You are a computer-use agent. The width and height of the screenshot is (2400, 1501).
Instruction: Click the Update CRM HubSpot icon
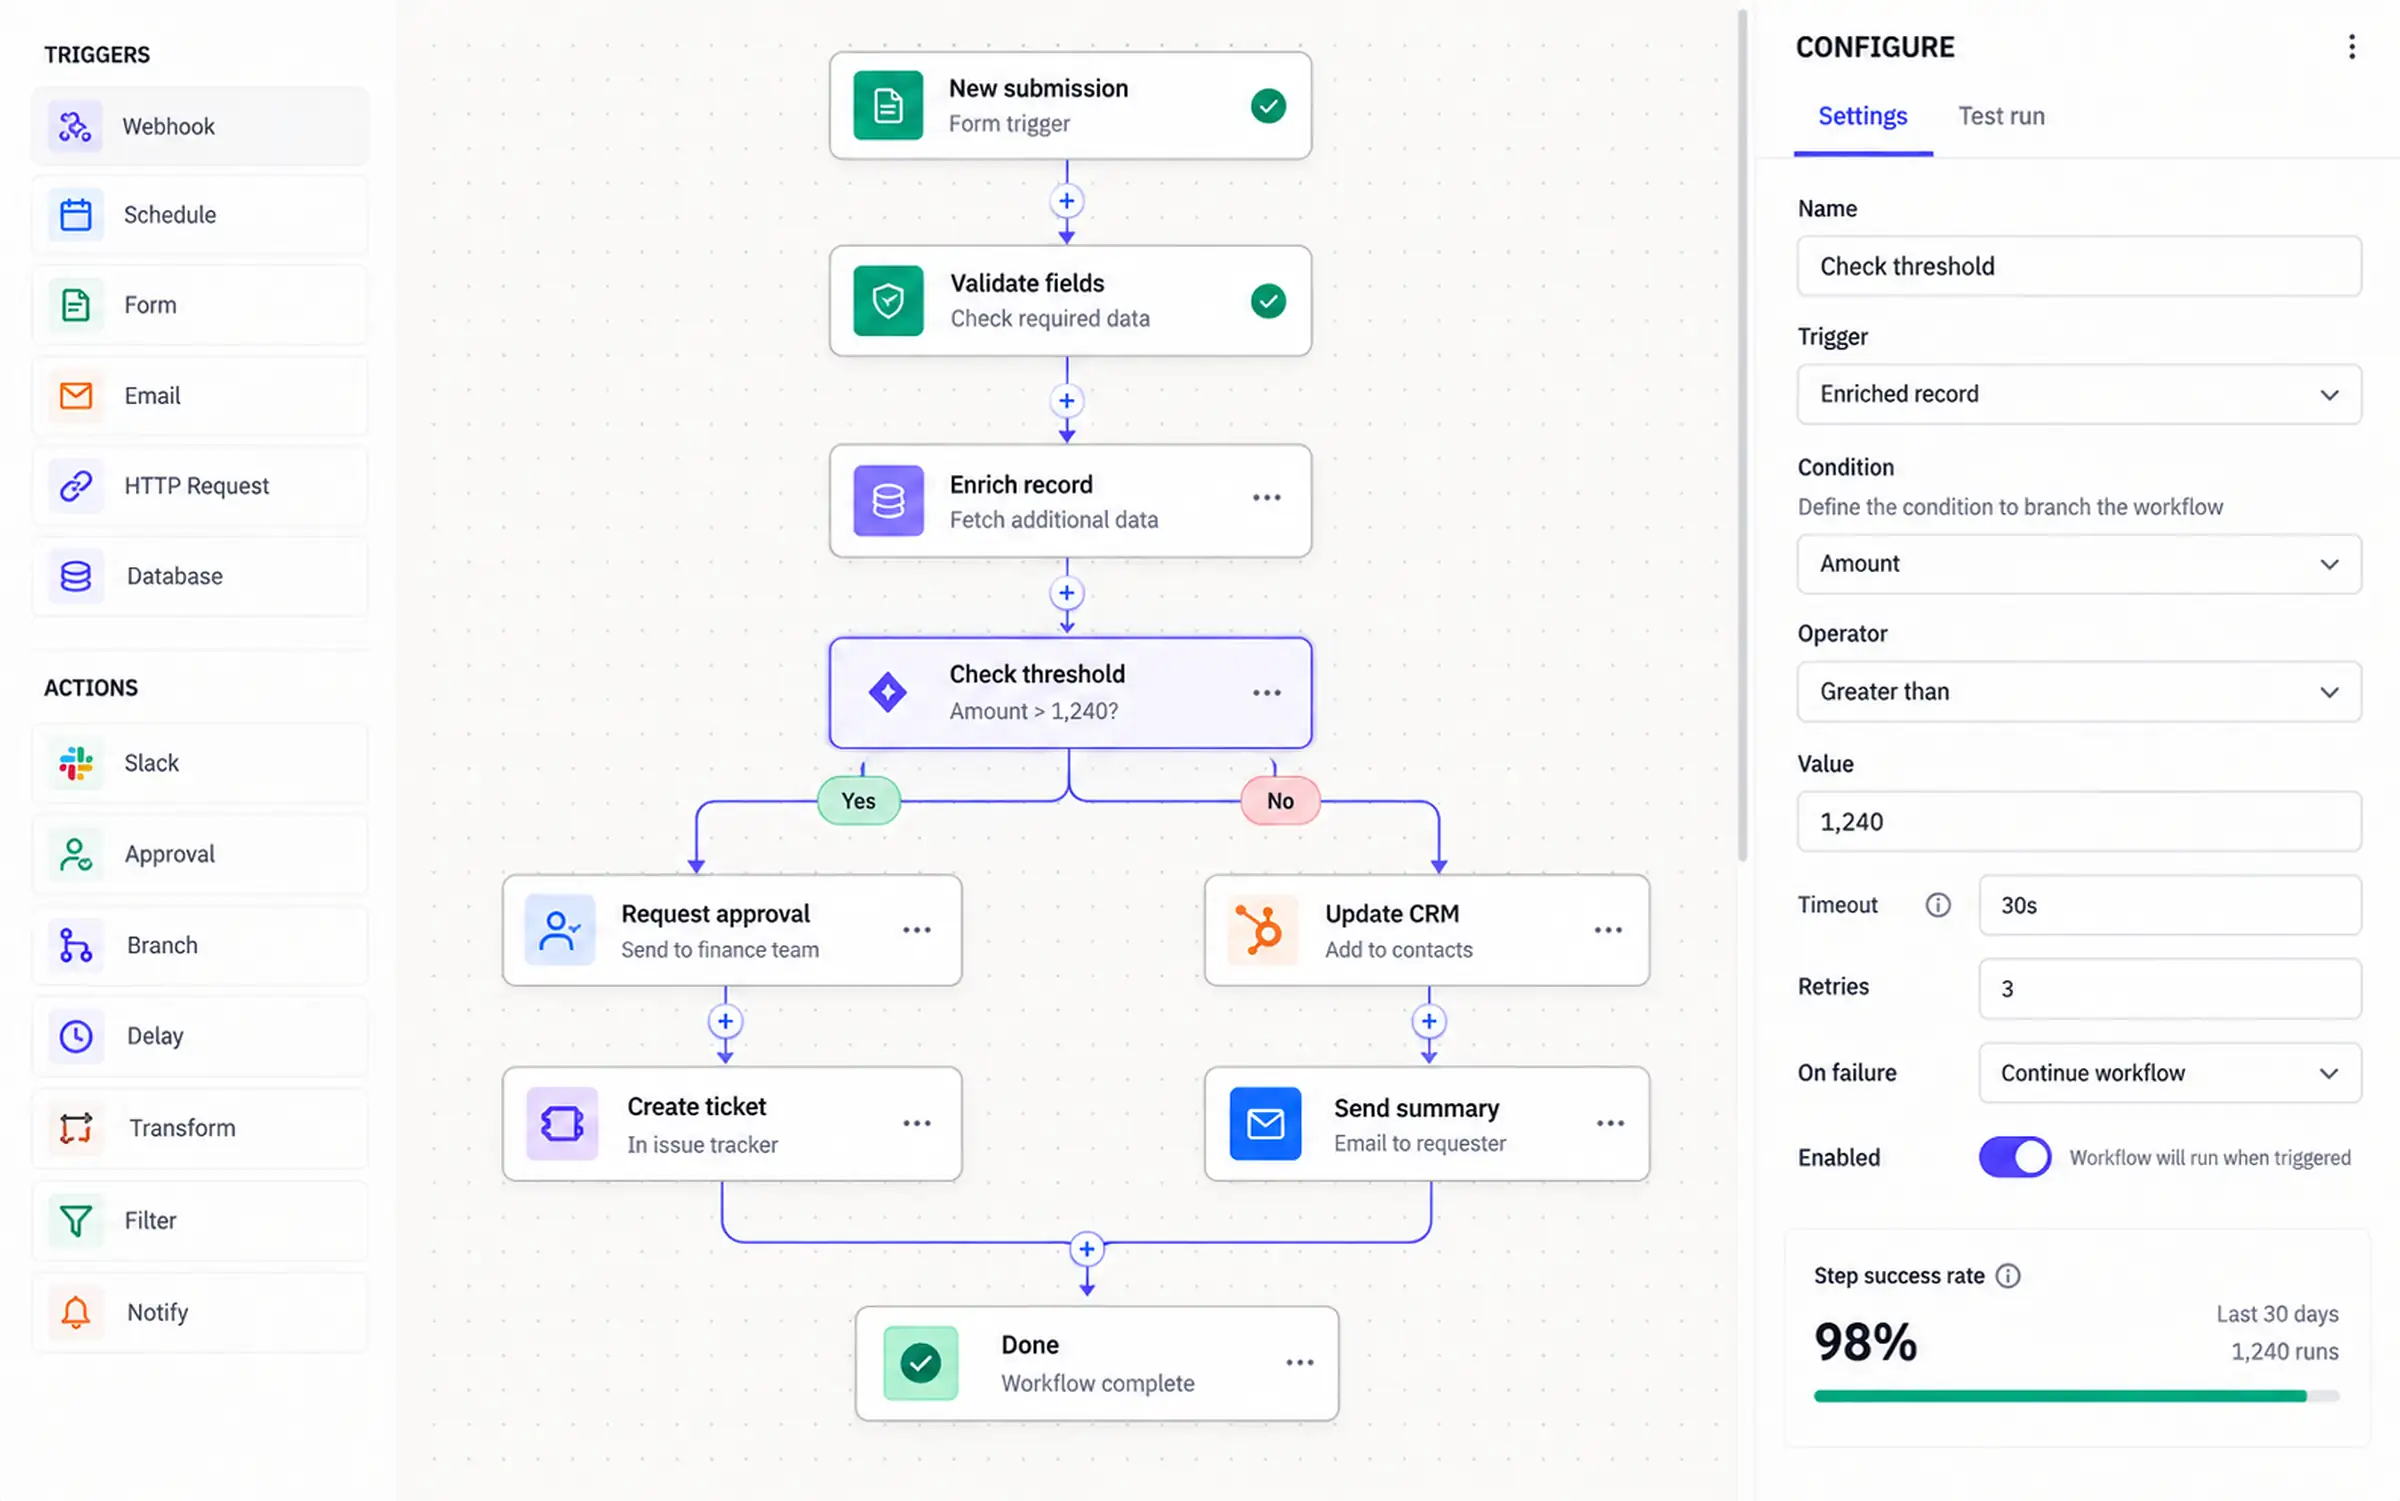click(x=1262, y=930)
